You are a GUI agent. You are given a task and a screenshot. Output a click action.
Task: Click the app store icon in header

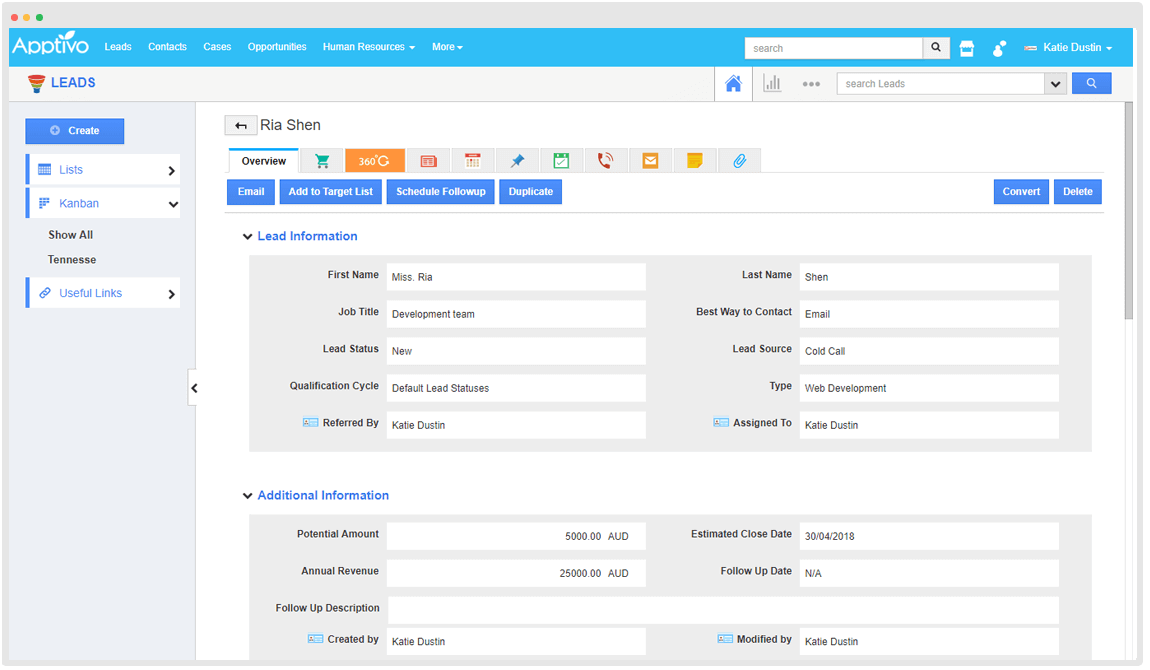click(966, 48)
